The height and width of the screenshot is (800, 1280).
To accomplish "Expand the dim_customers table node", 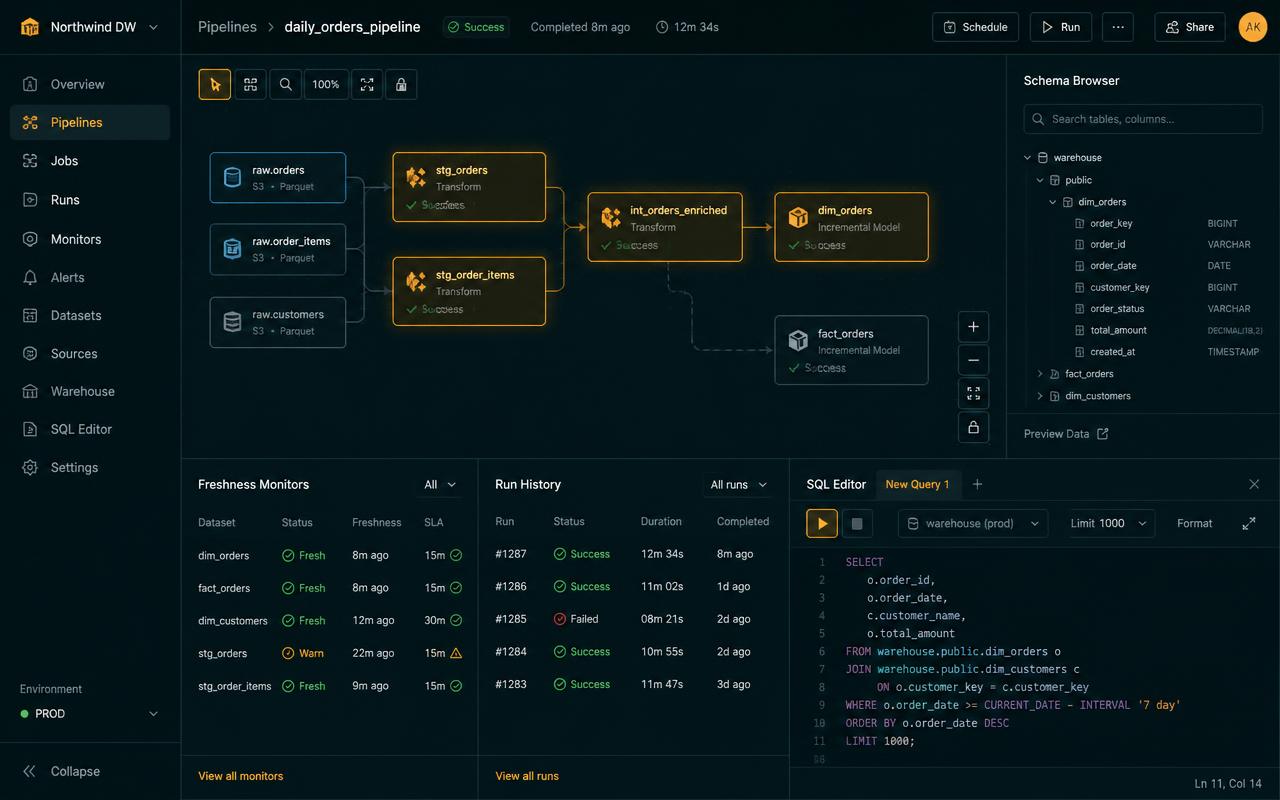I will (1040, 396).
